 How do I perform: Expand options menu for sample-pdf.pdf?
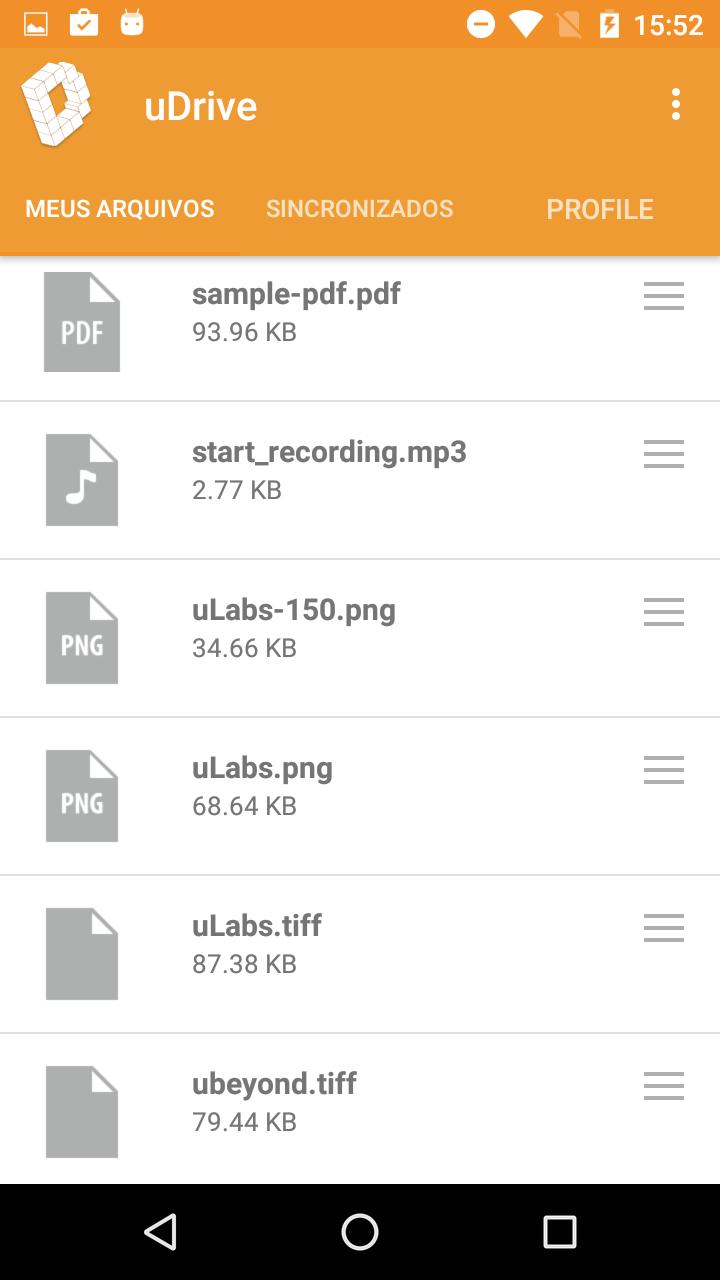664,296
